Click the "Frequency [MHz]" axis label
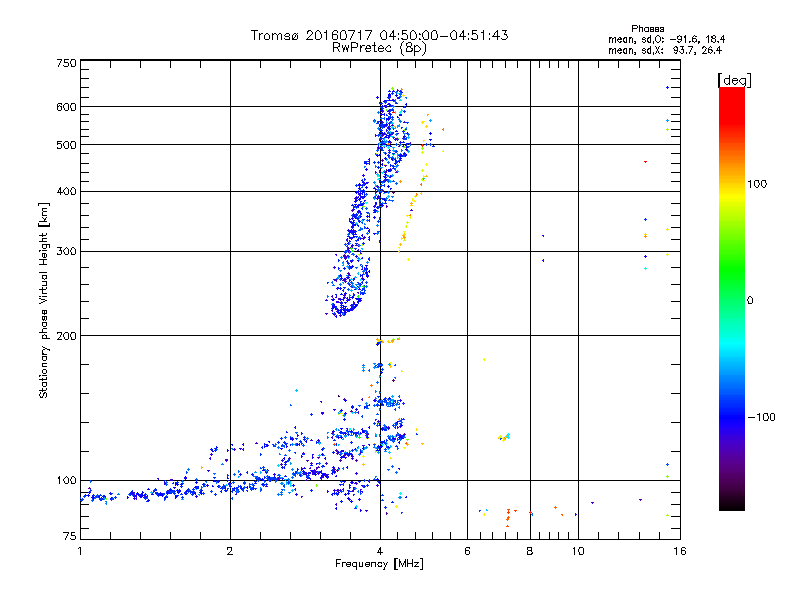The height and width of the screenshot is (600, 800). coord(379,564)
